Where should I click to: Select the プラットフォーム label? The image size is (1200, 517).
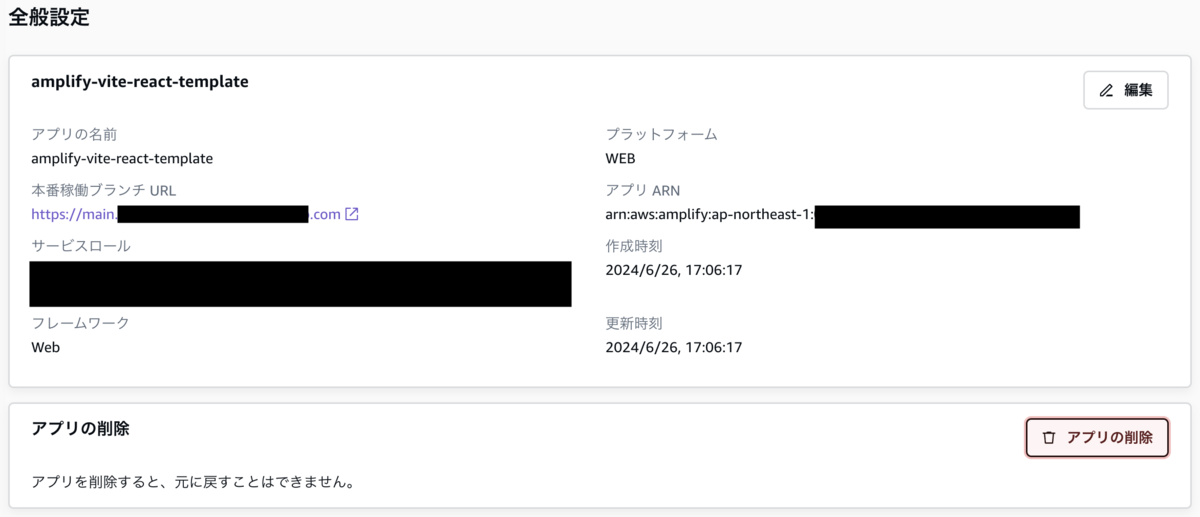point(662,134)
